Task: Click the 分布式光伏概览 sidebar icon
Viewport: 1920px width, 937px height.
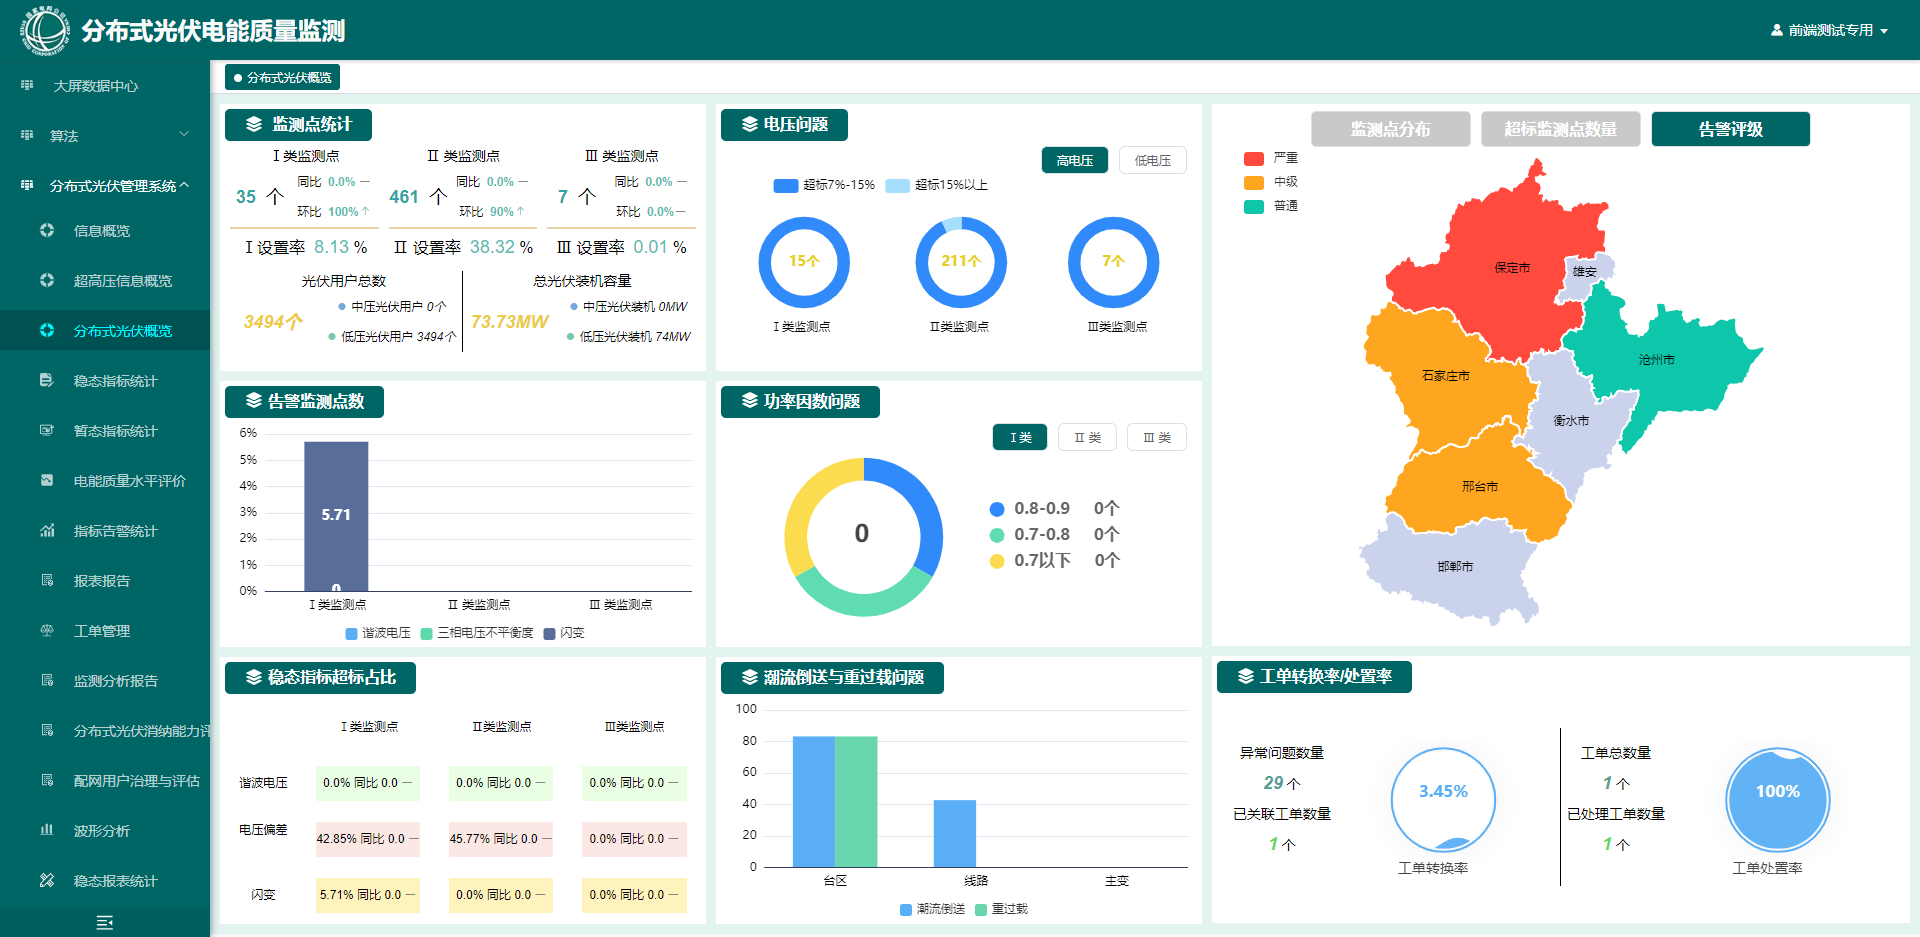Action: coord(47,331)
